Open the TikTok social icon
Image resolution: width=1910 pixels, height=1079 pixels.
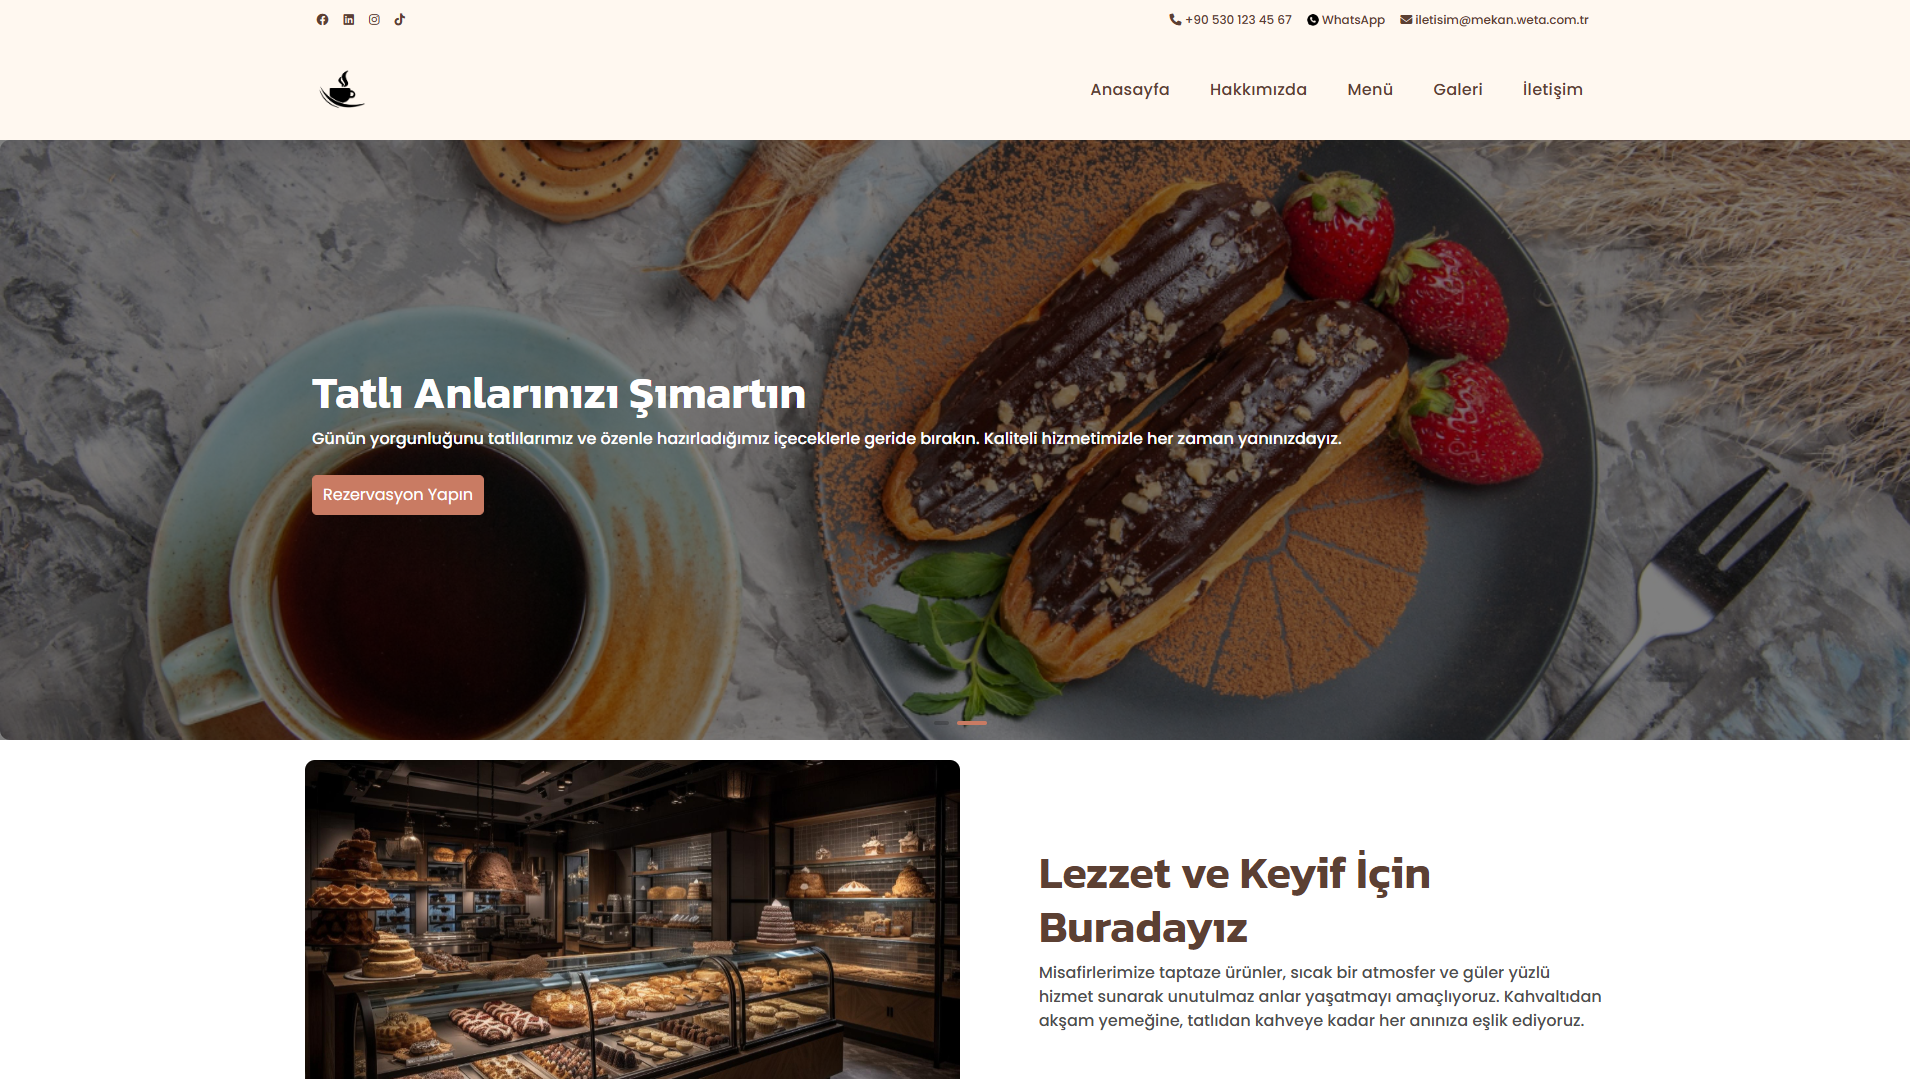(399, 19)
